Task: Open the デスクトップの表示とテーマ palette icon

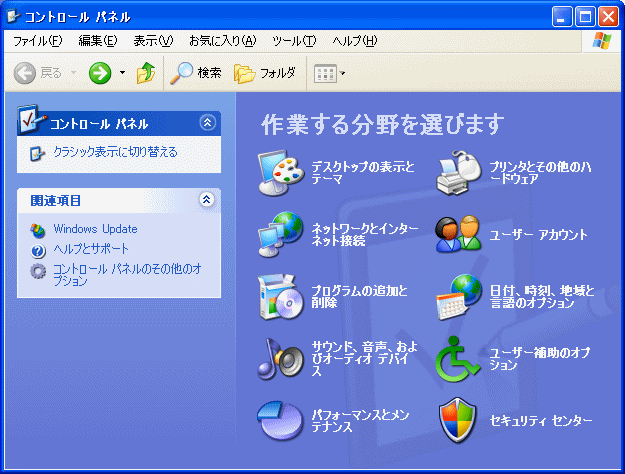Action: click(280, 172)
